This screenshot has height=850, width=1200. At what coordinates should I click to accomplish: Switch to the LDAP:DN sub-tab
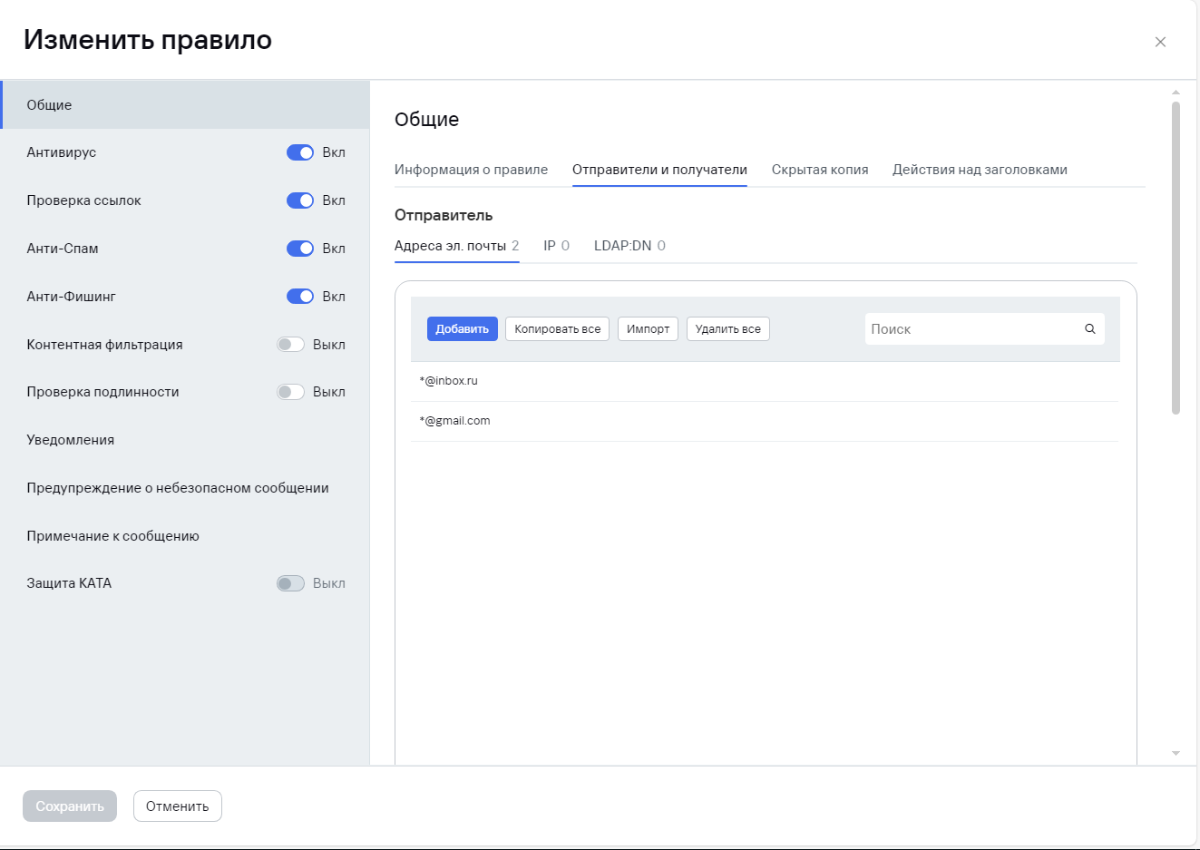click(x=629, y=246)
